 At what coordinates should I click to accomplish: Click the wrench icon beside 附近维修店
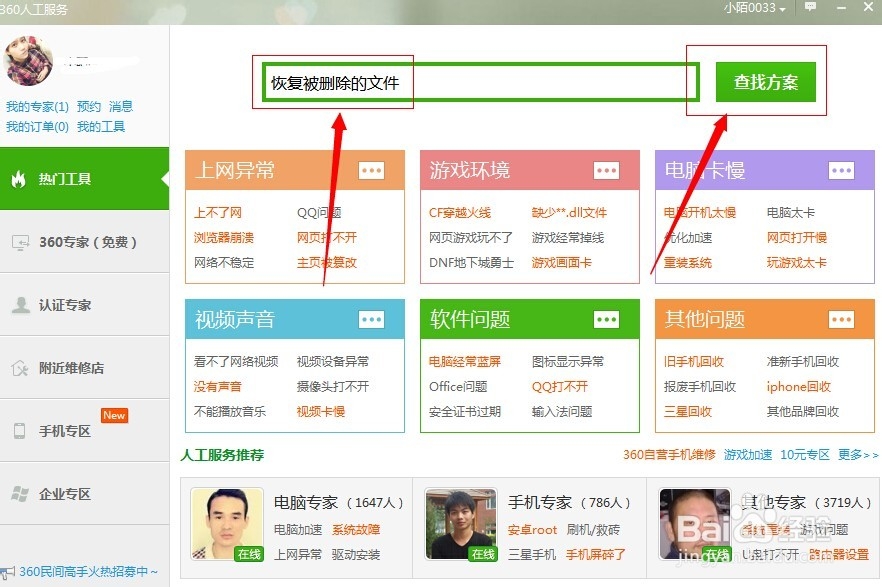pos(20,368)
